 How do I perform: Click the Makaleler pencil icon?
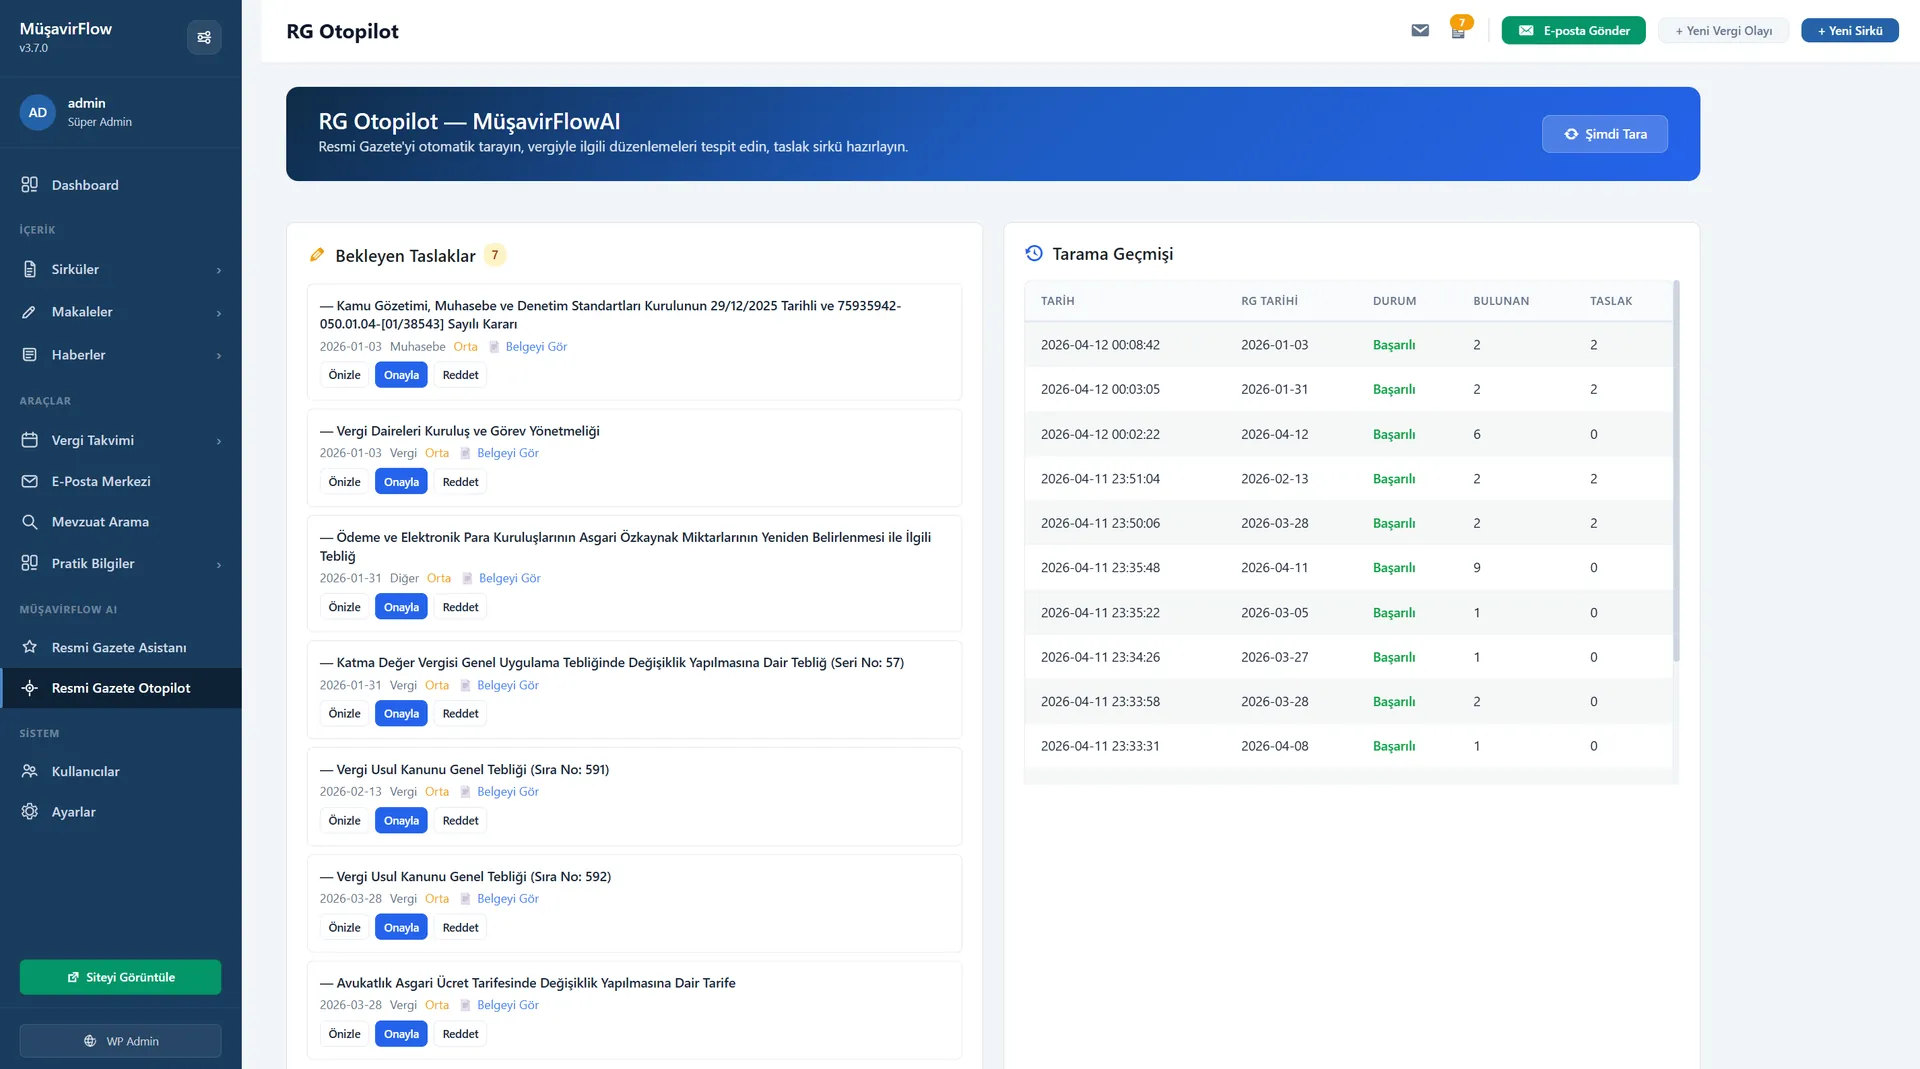[x=30, y=312]
